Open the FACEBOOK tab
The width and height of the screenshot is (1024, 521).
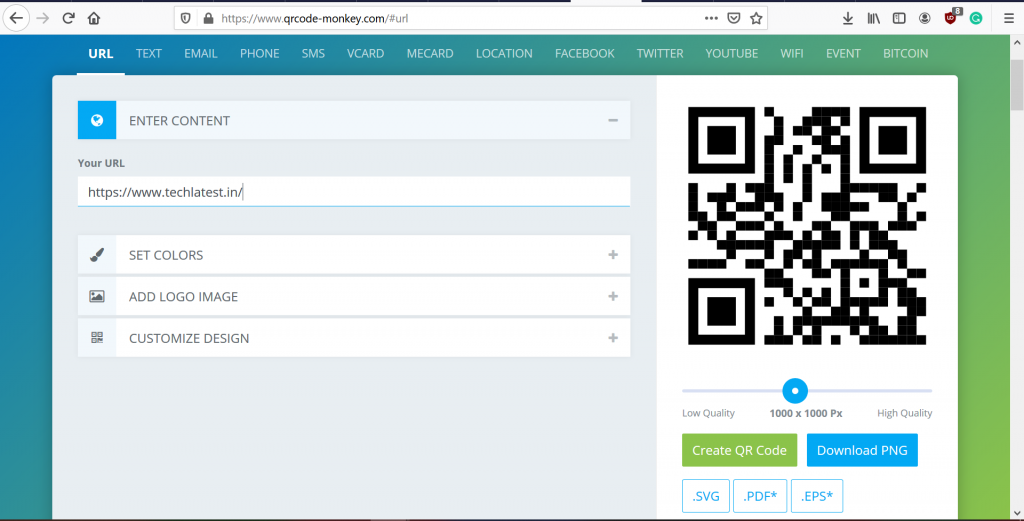(x=584, y=54)
